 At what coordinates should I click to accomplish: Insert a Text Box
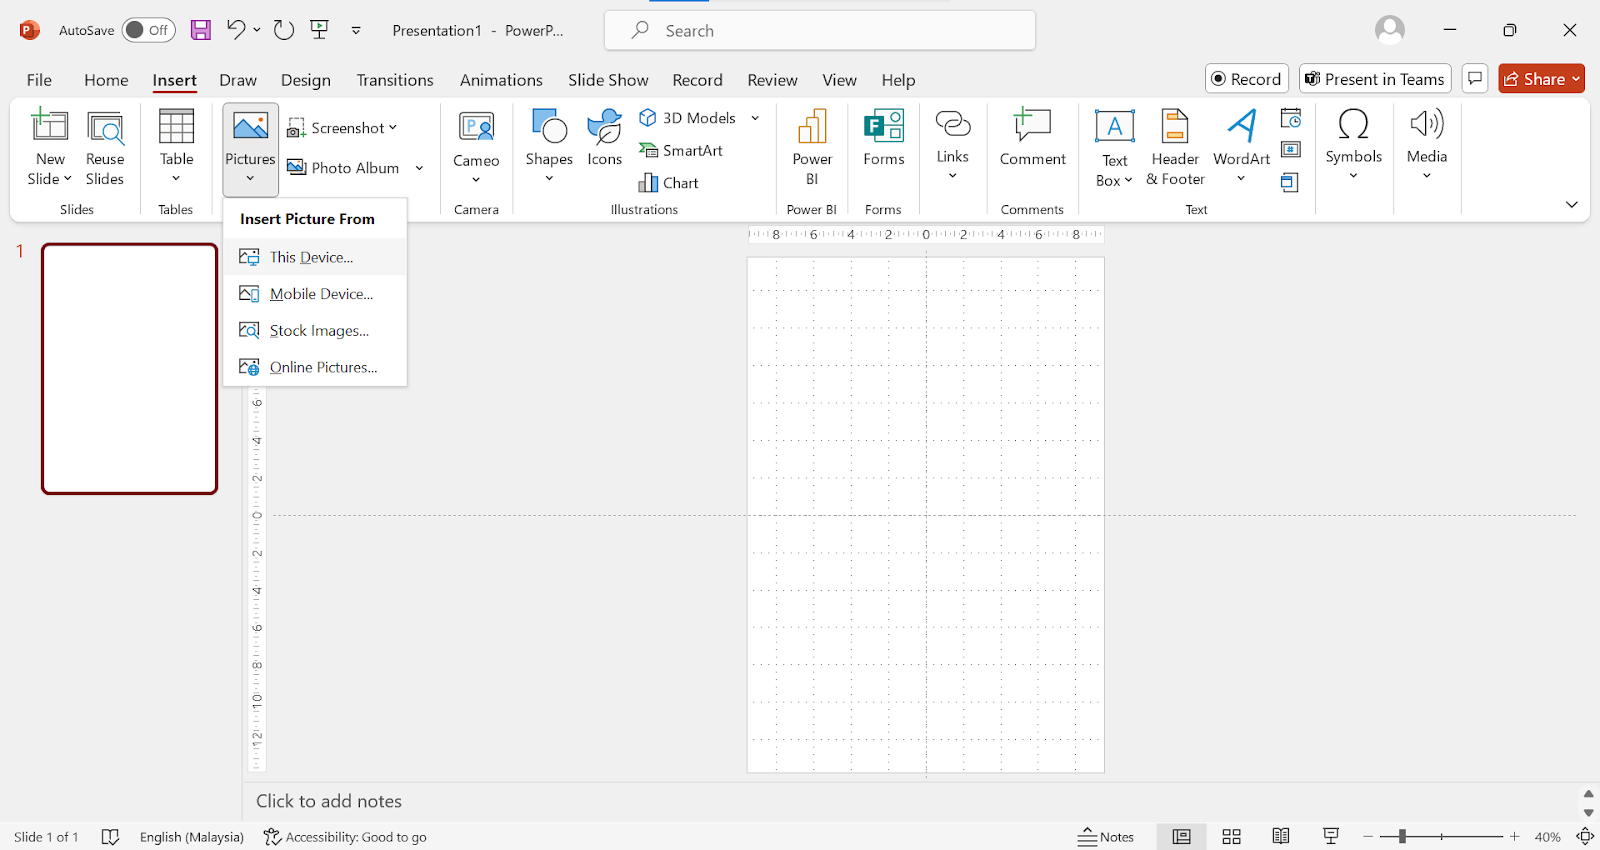(1114, 148)
